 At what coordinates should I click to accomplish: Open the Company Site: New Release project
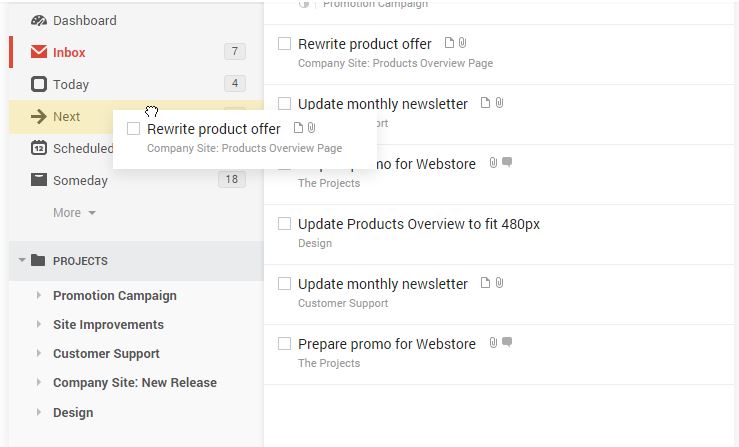[x=135, y=382]
